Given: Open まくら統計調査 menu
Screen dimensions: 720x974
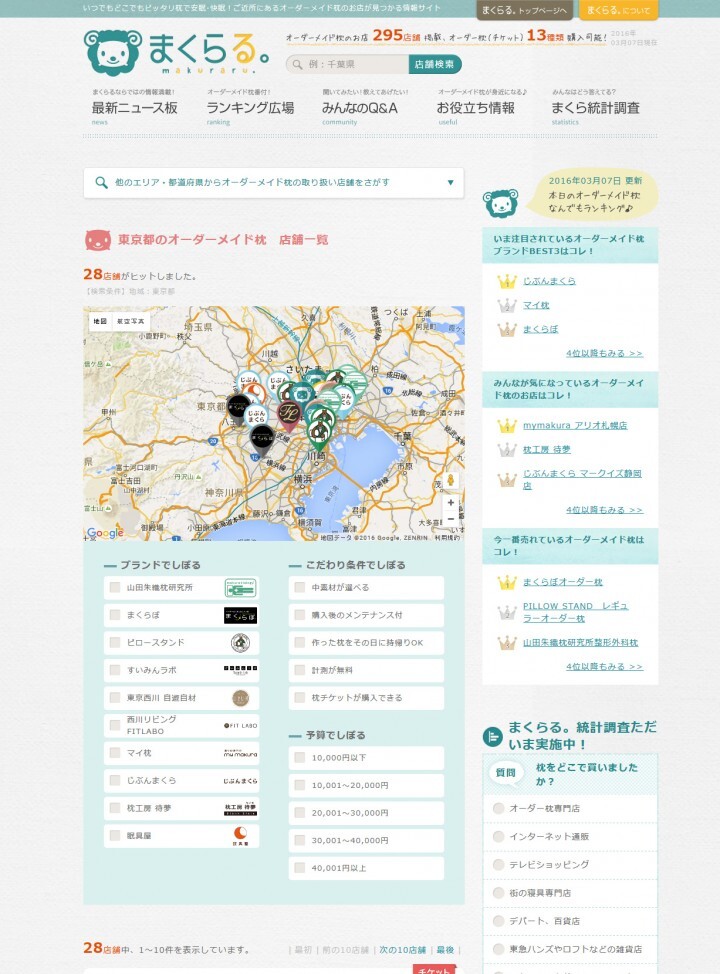Looking at the screenshot, I should click(x=595, y=107).
